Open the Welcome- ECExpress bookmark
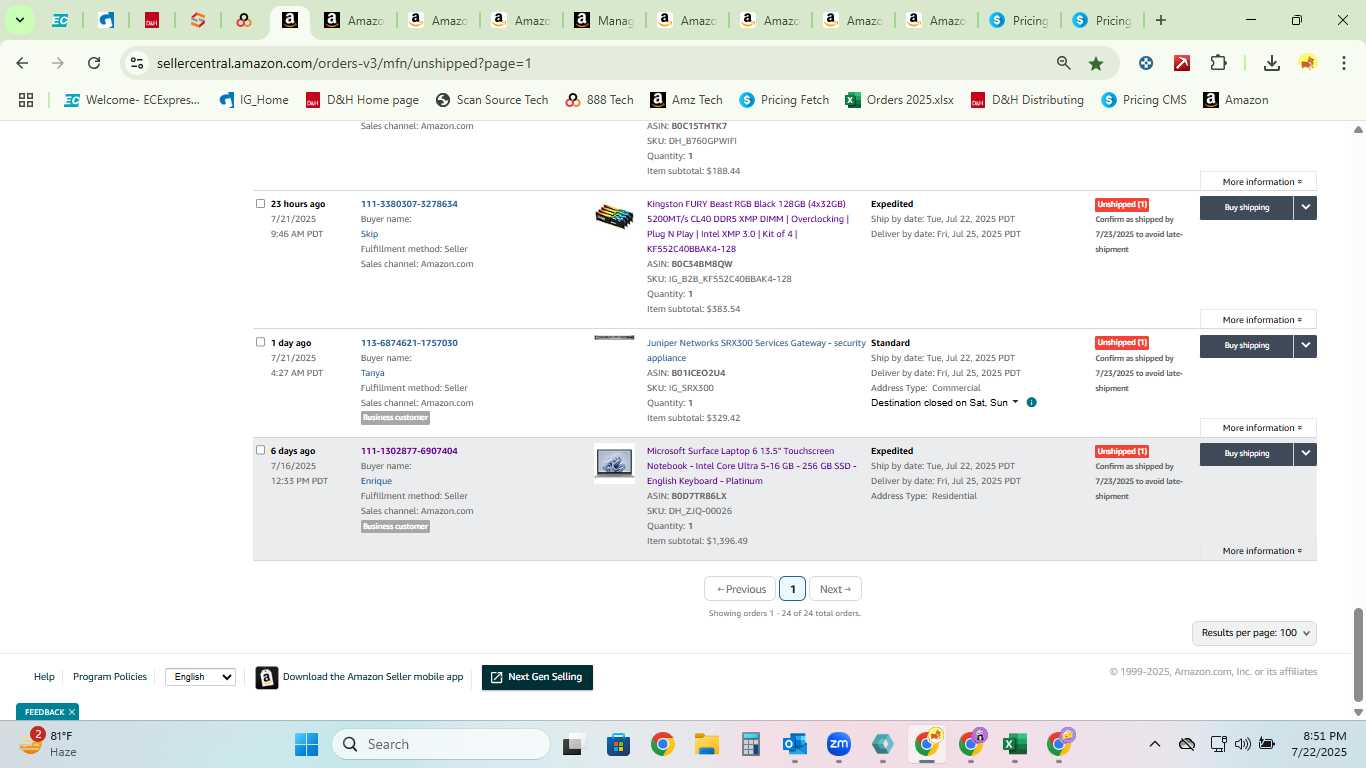The image size is (1366, 768). tap(132, 100)
